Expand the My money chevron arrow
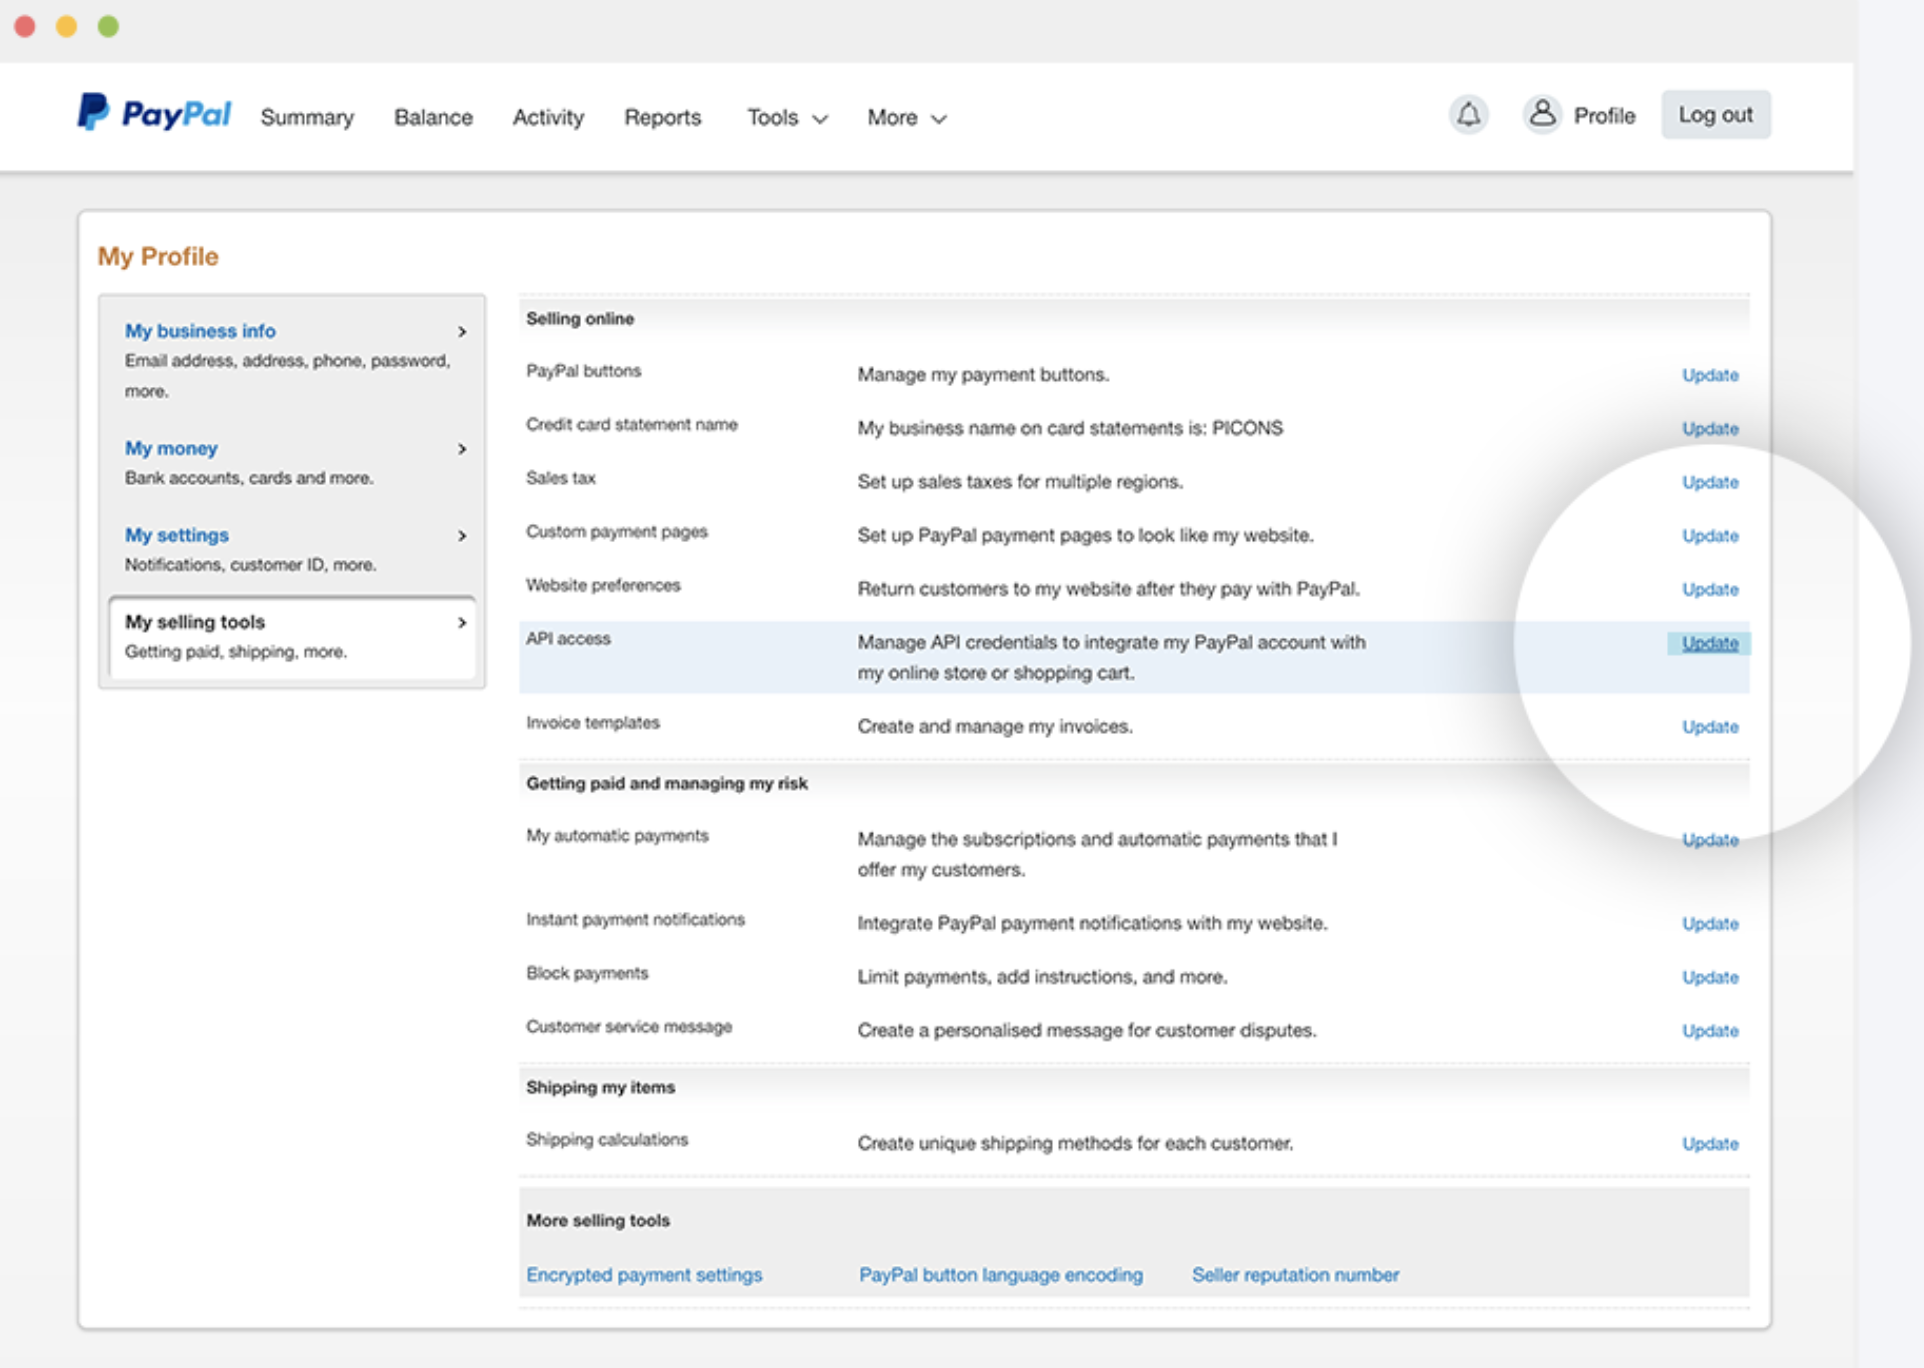Screen dimensions: 1924x1368 pos(462,449)
